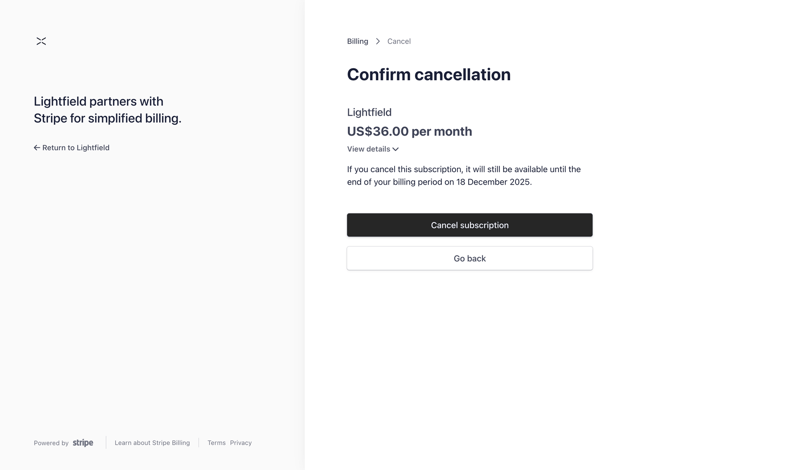Image resolution: width=800 pixels, height=470 pixels.
Task: Click the Go back button
Action: coord(469,258)
